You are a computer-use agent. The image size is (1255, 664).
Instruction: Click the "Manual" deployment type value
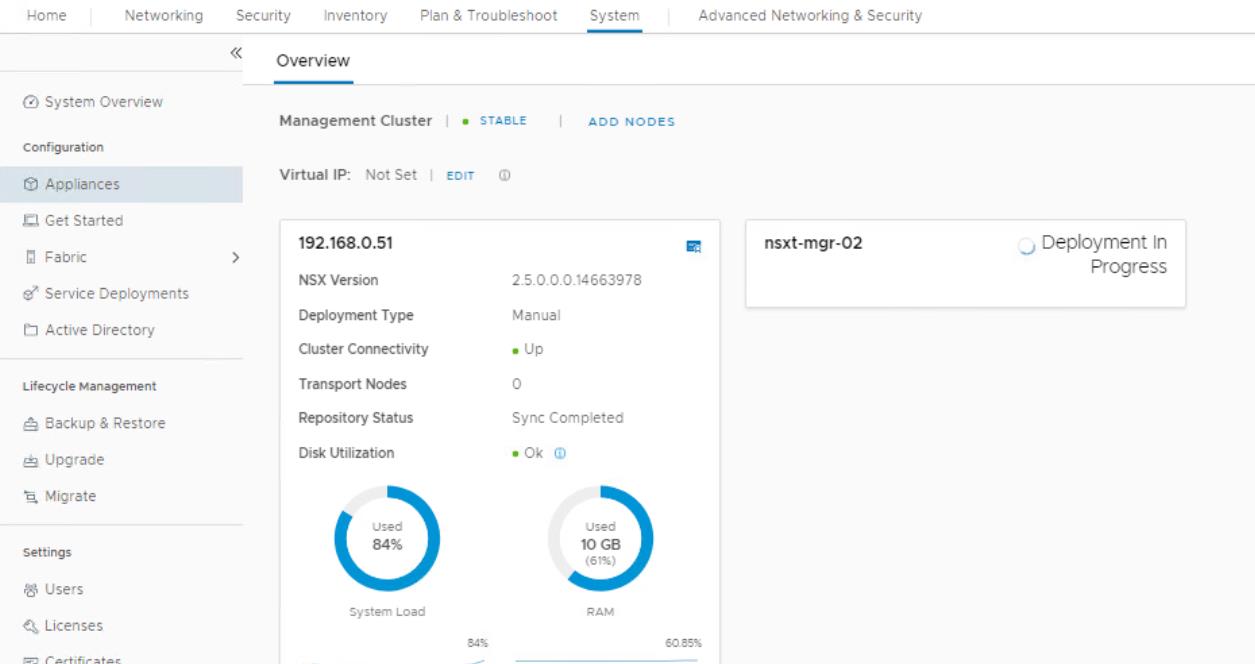537,315
